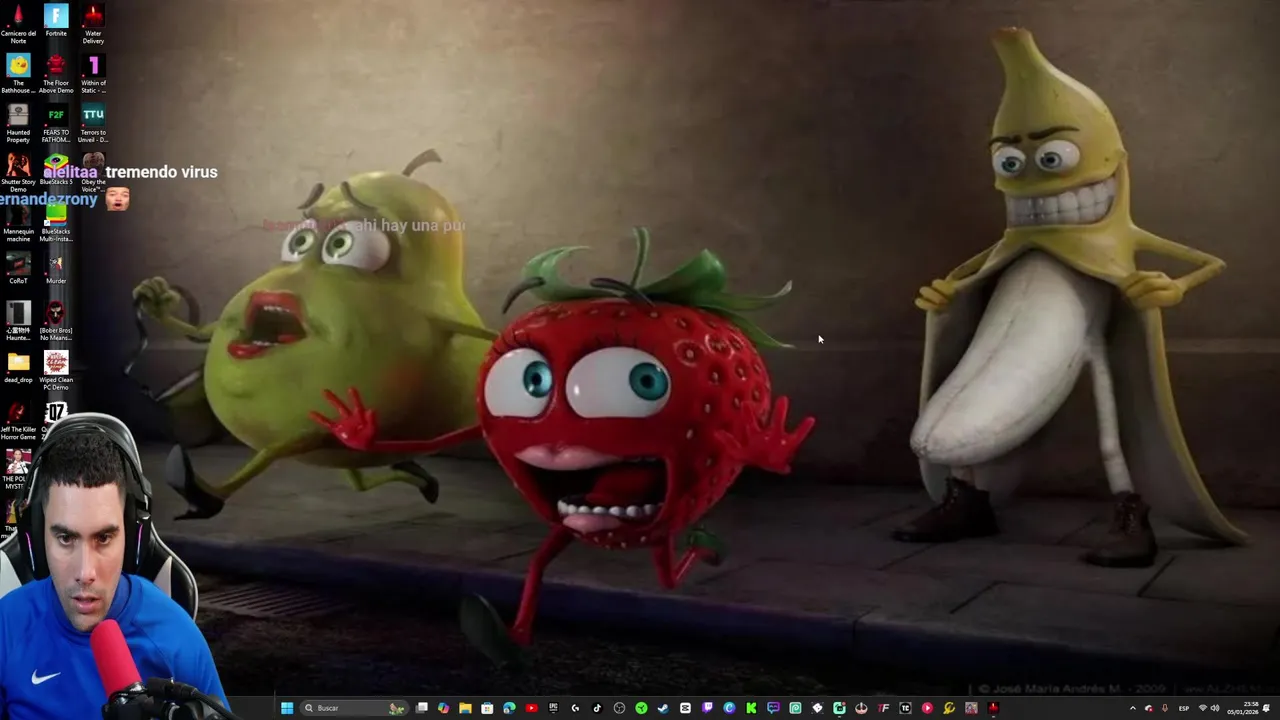
Task: Open the CoRoT desktop shortcut
Action: (18, 269)
